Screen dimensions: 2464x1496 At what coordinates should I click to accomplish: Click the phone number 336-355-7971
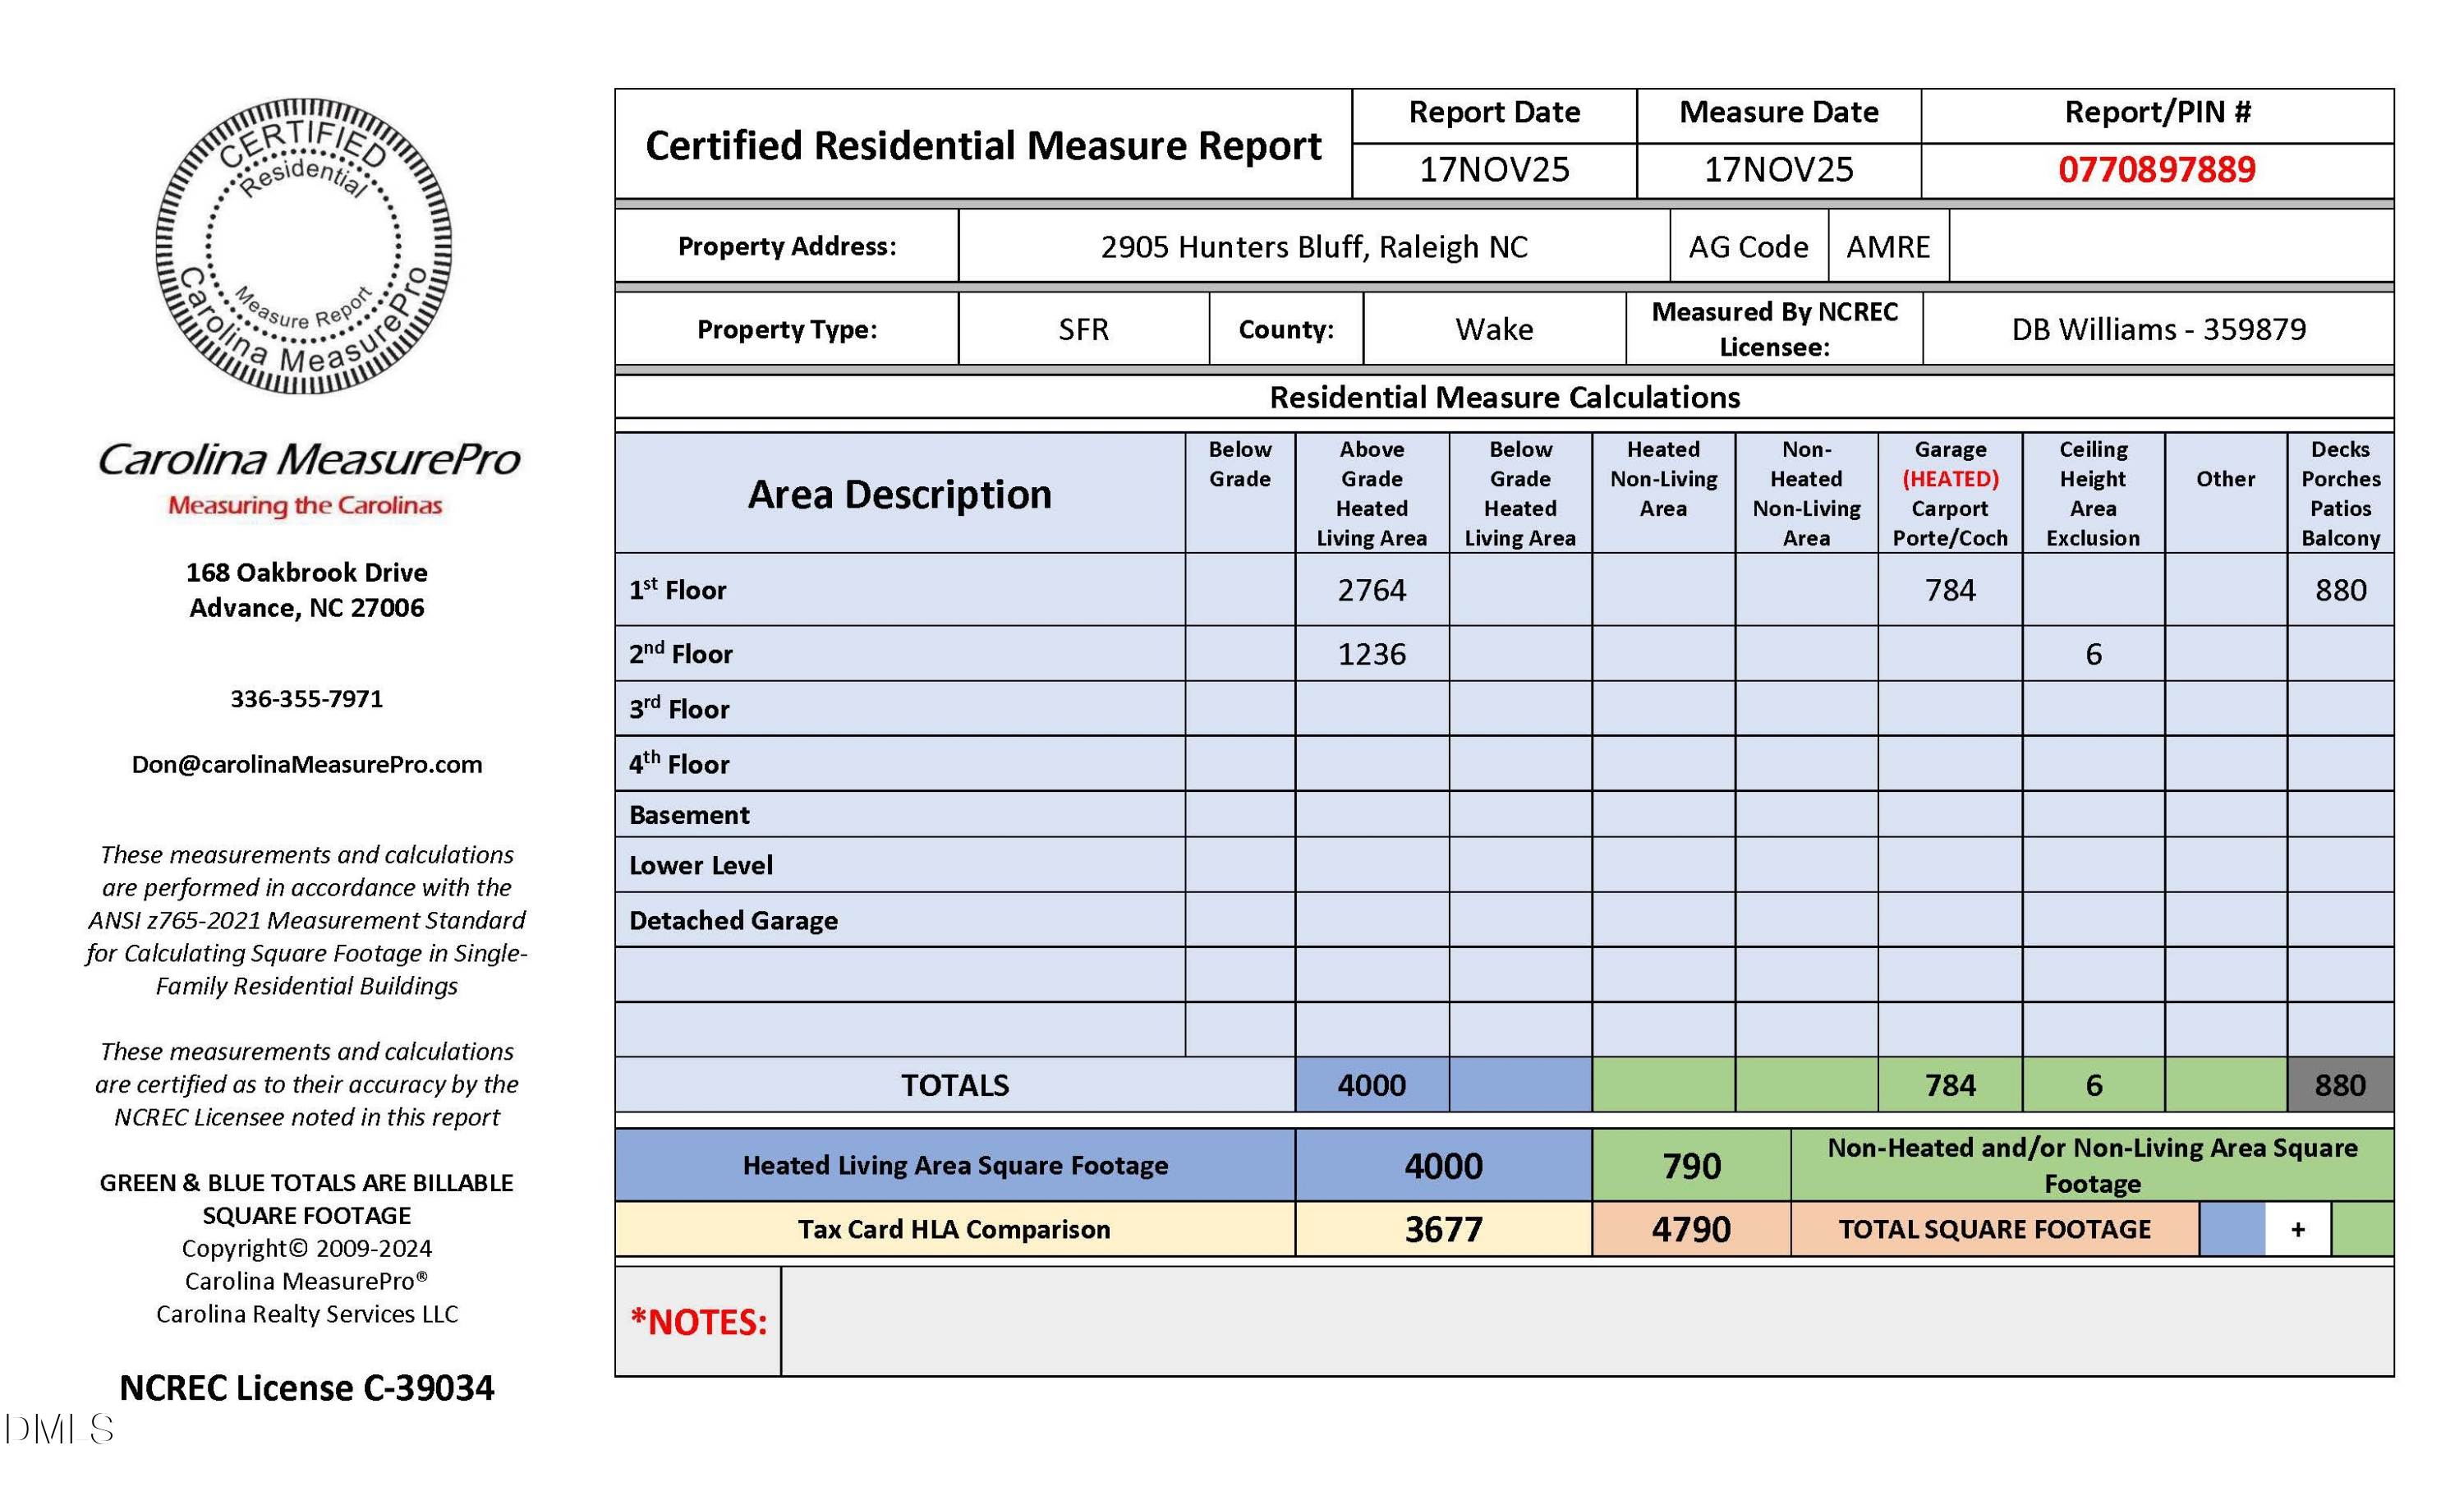[307, 699]
